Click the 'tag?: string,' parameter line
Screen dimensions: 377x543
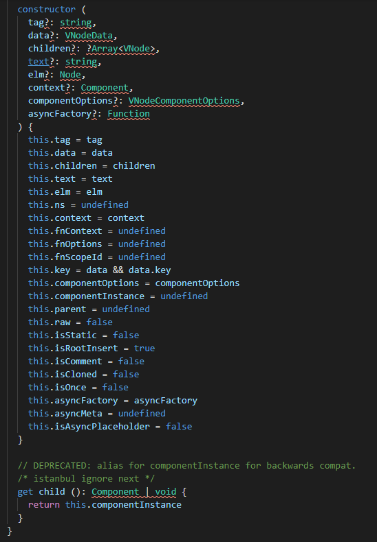[x=62, y=23]
